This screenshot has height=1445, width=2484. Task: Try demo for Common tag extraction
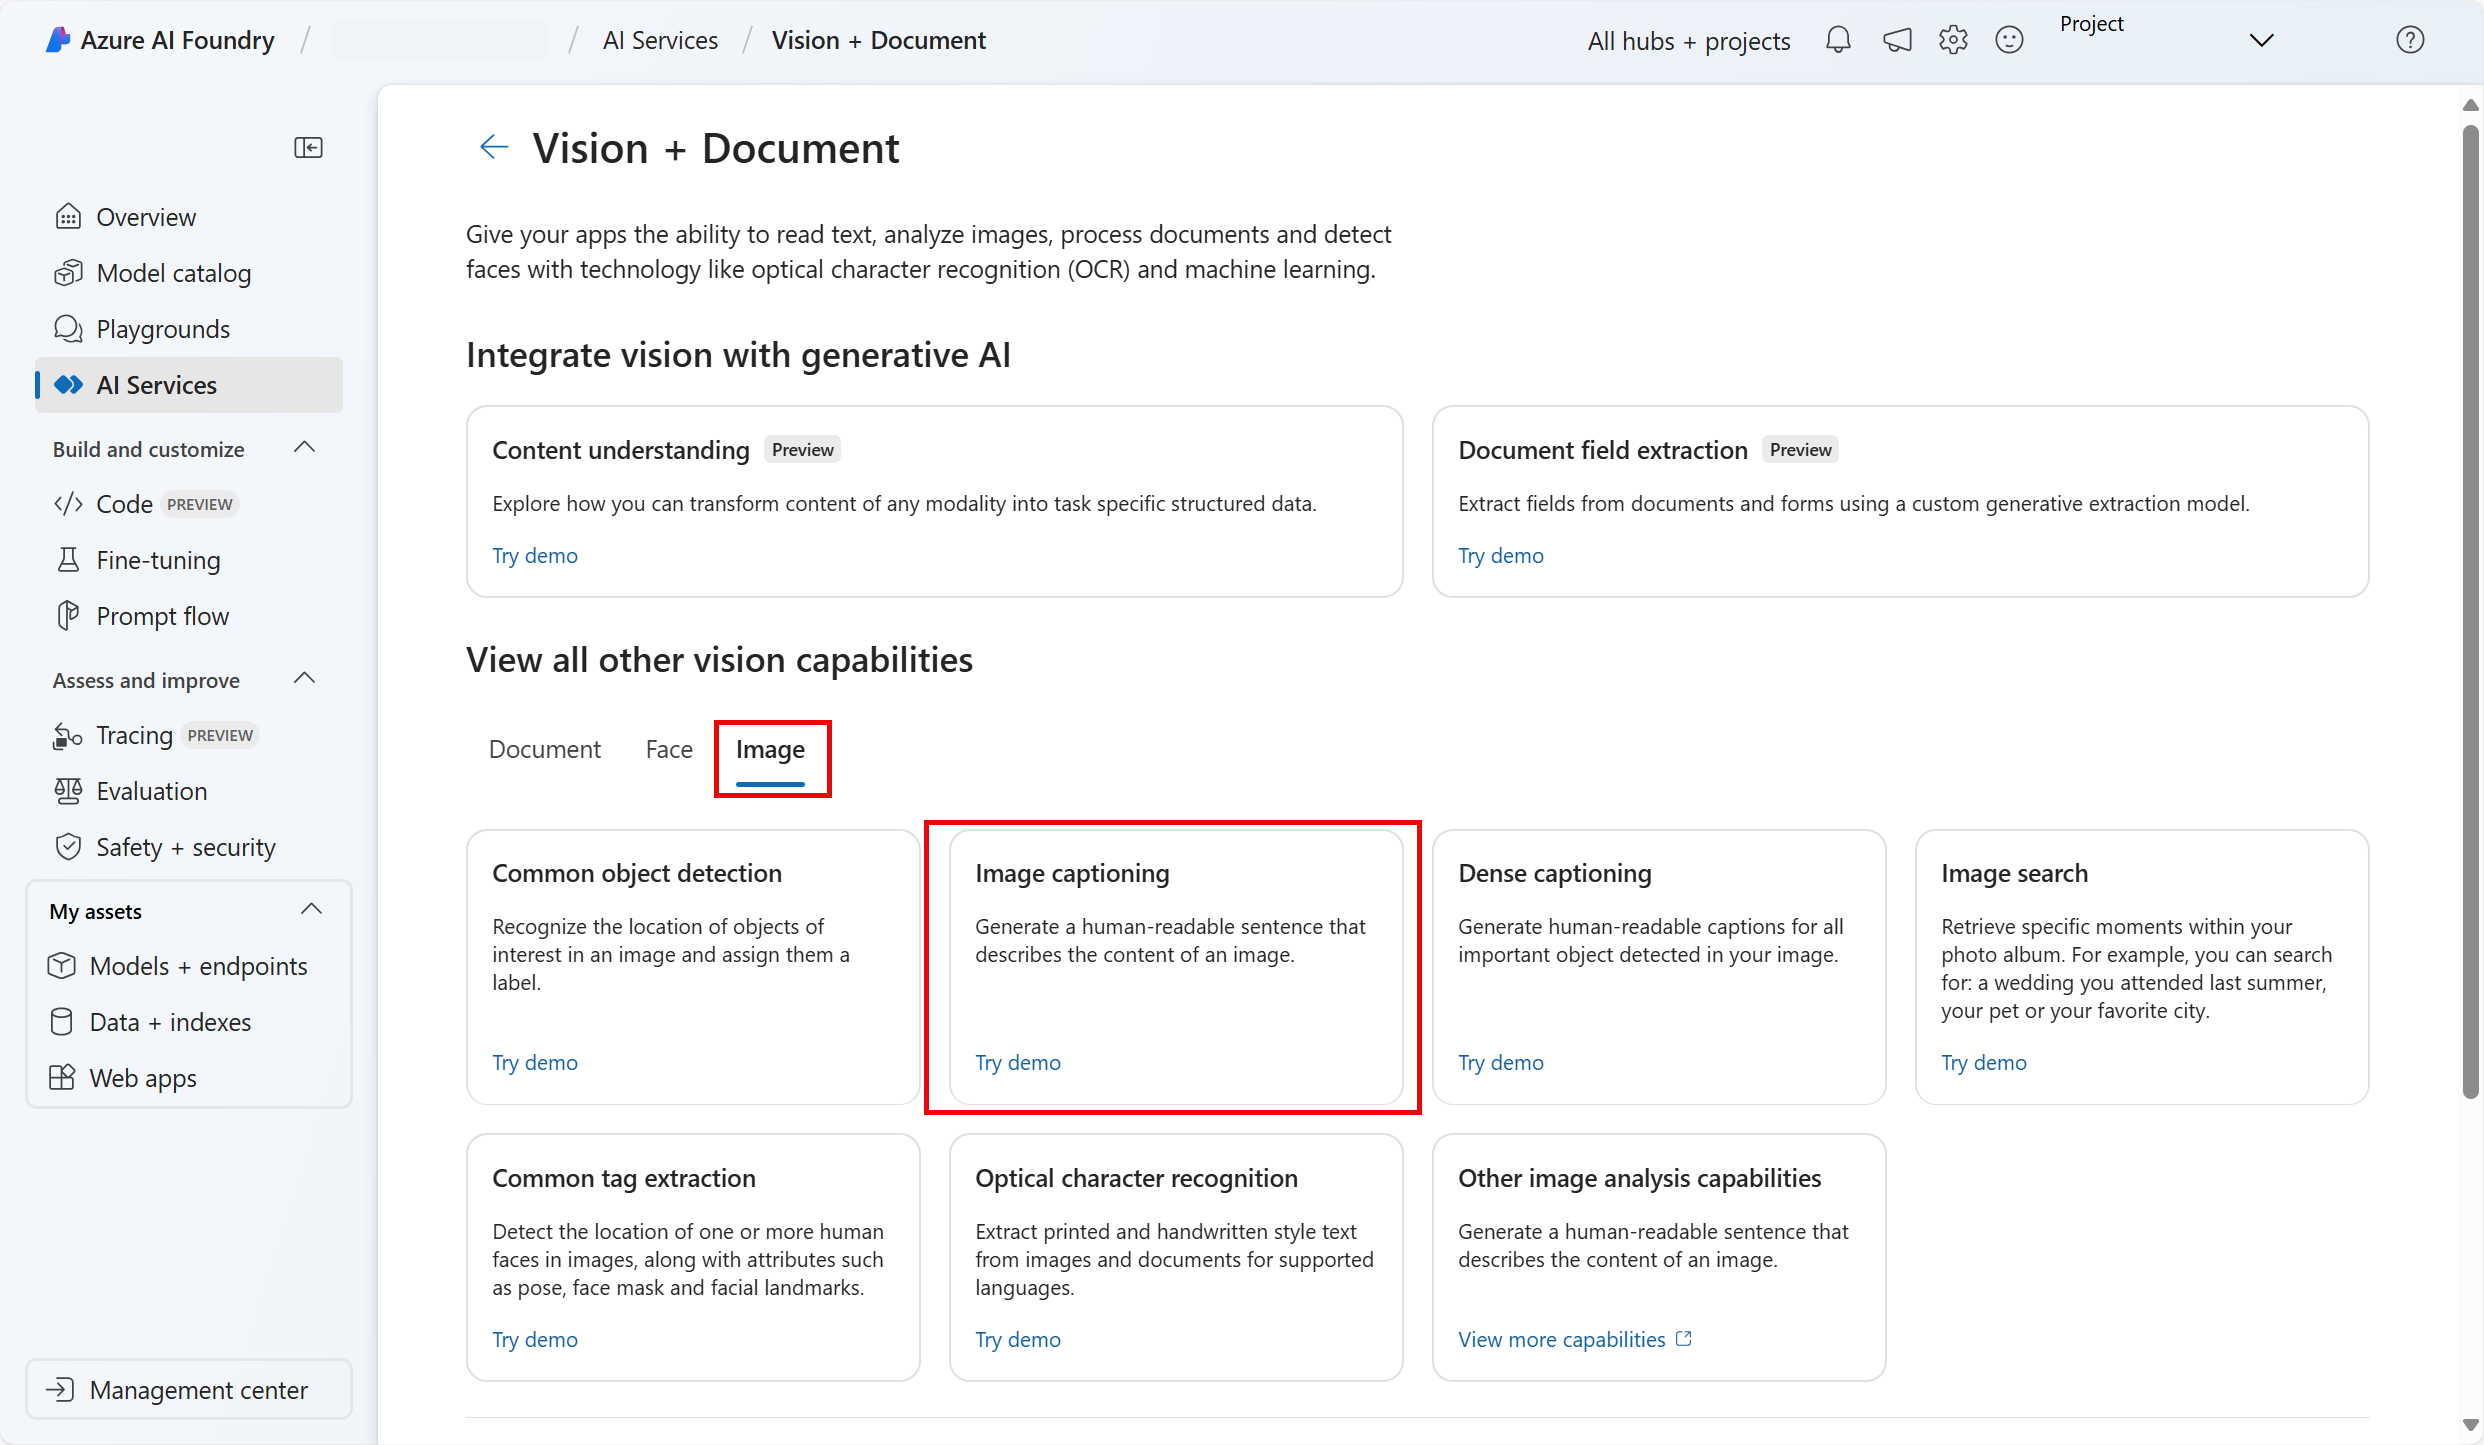coord(535,1340)
